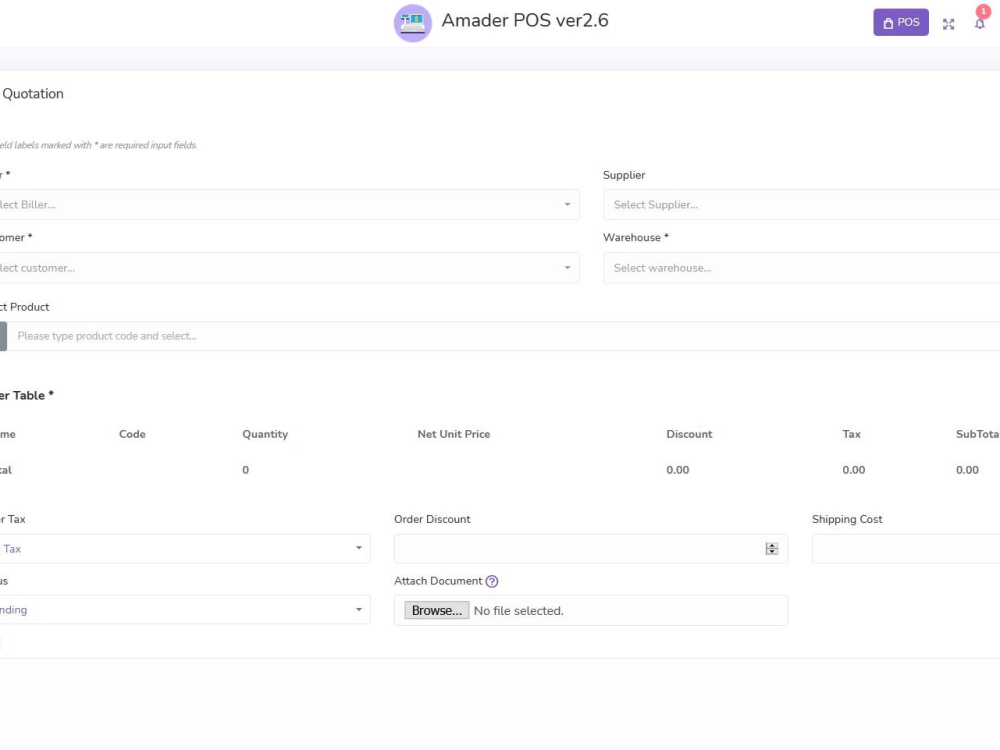This screenshot has height=750, width=1000.
Task: Click the Discount column header
Action: pos(689,434)
